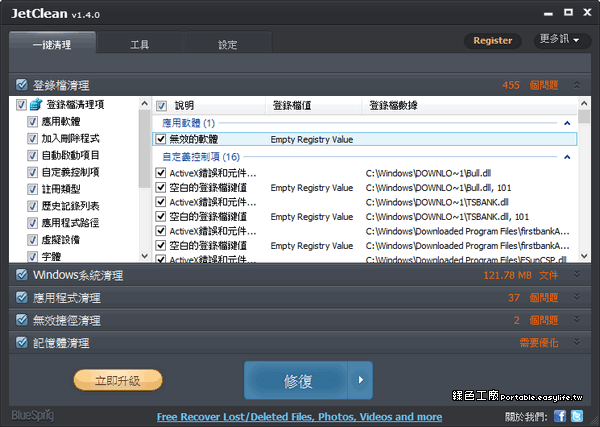600x427 pixels.
Task: Collapse the 自定義控制項 (16) group
Action: click(x=567, y=157)
